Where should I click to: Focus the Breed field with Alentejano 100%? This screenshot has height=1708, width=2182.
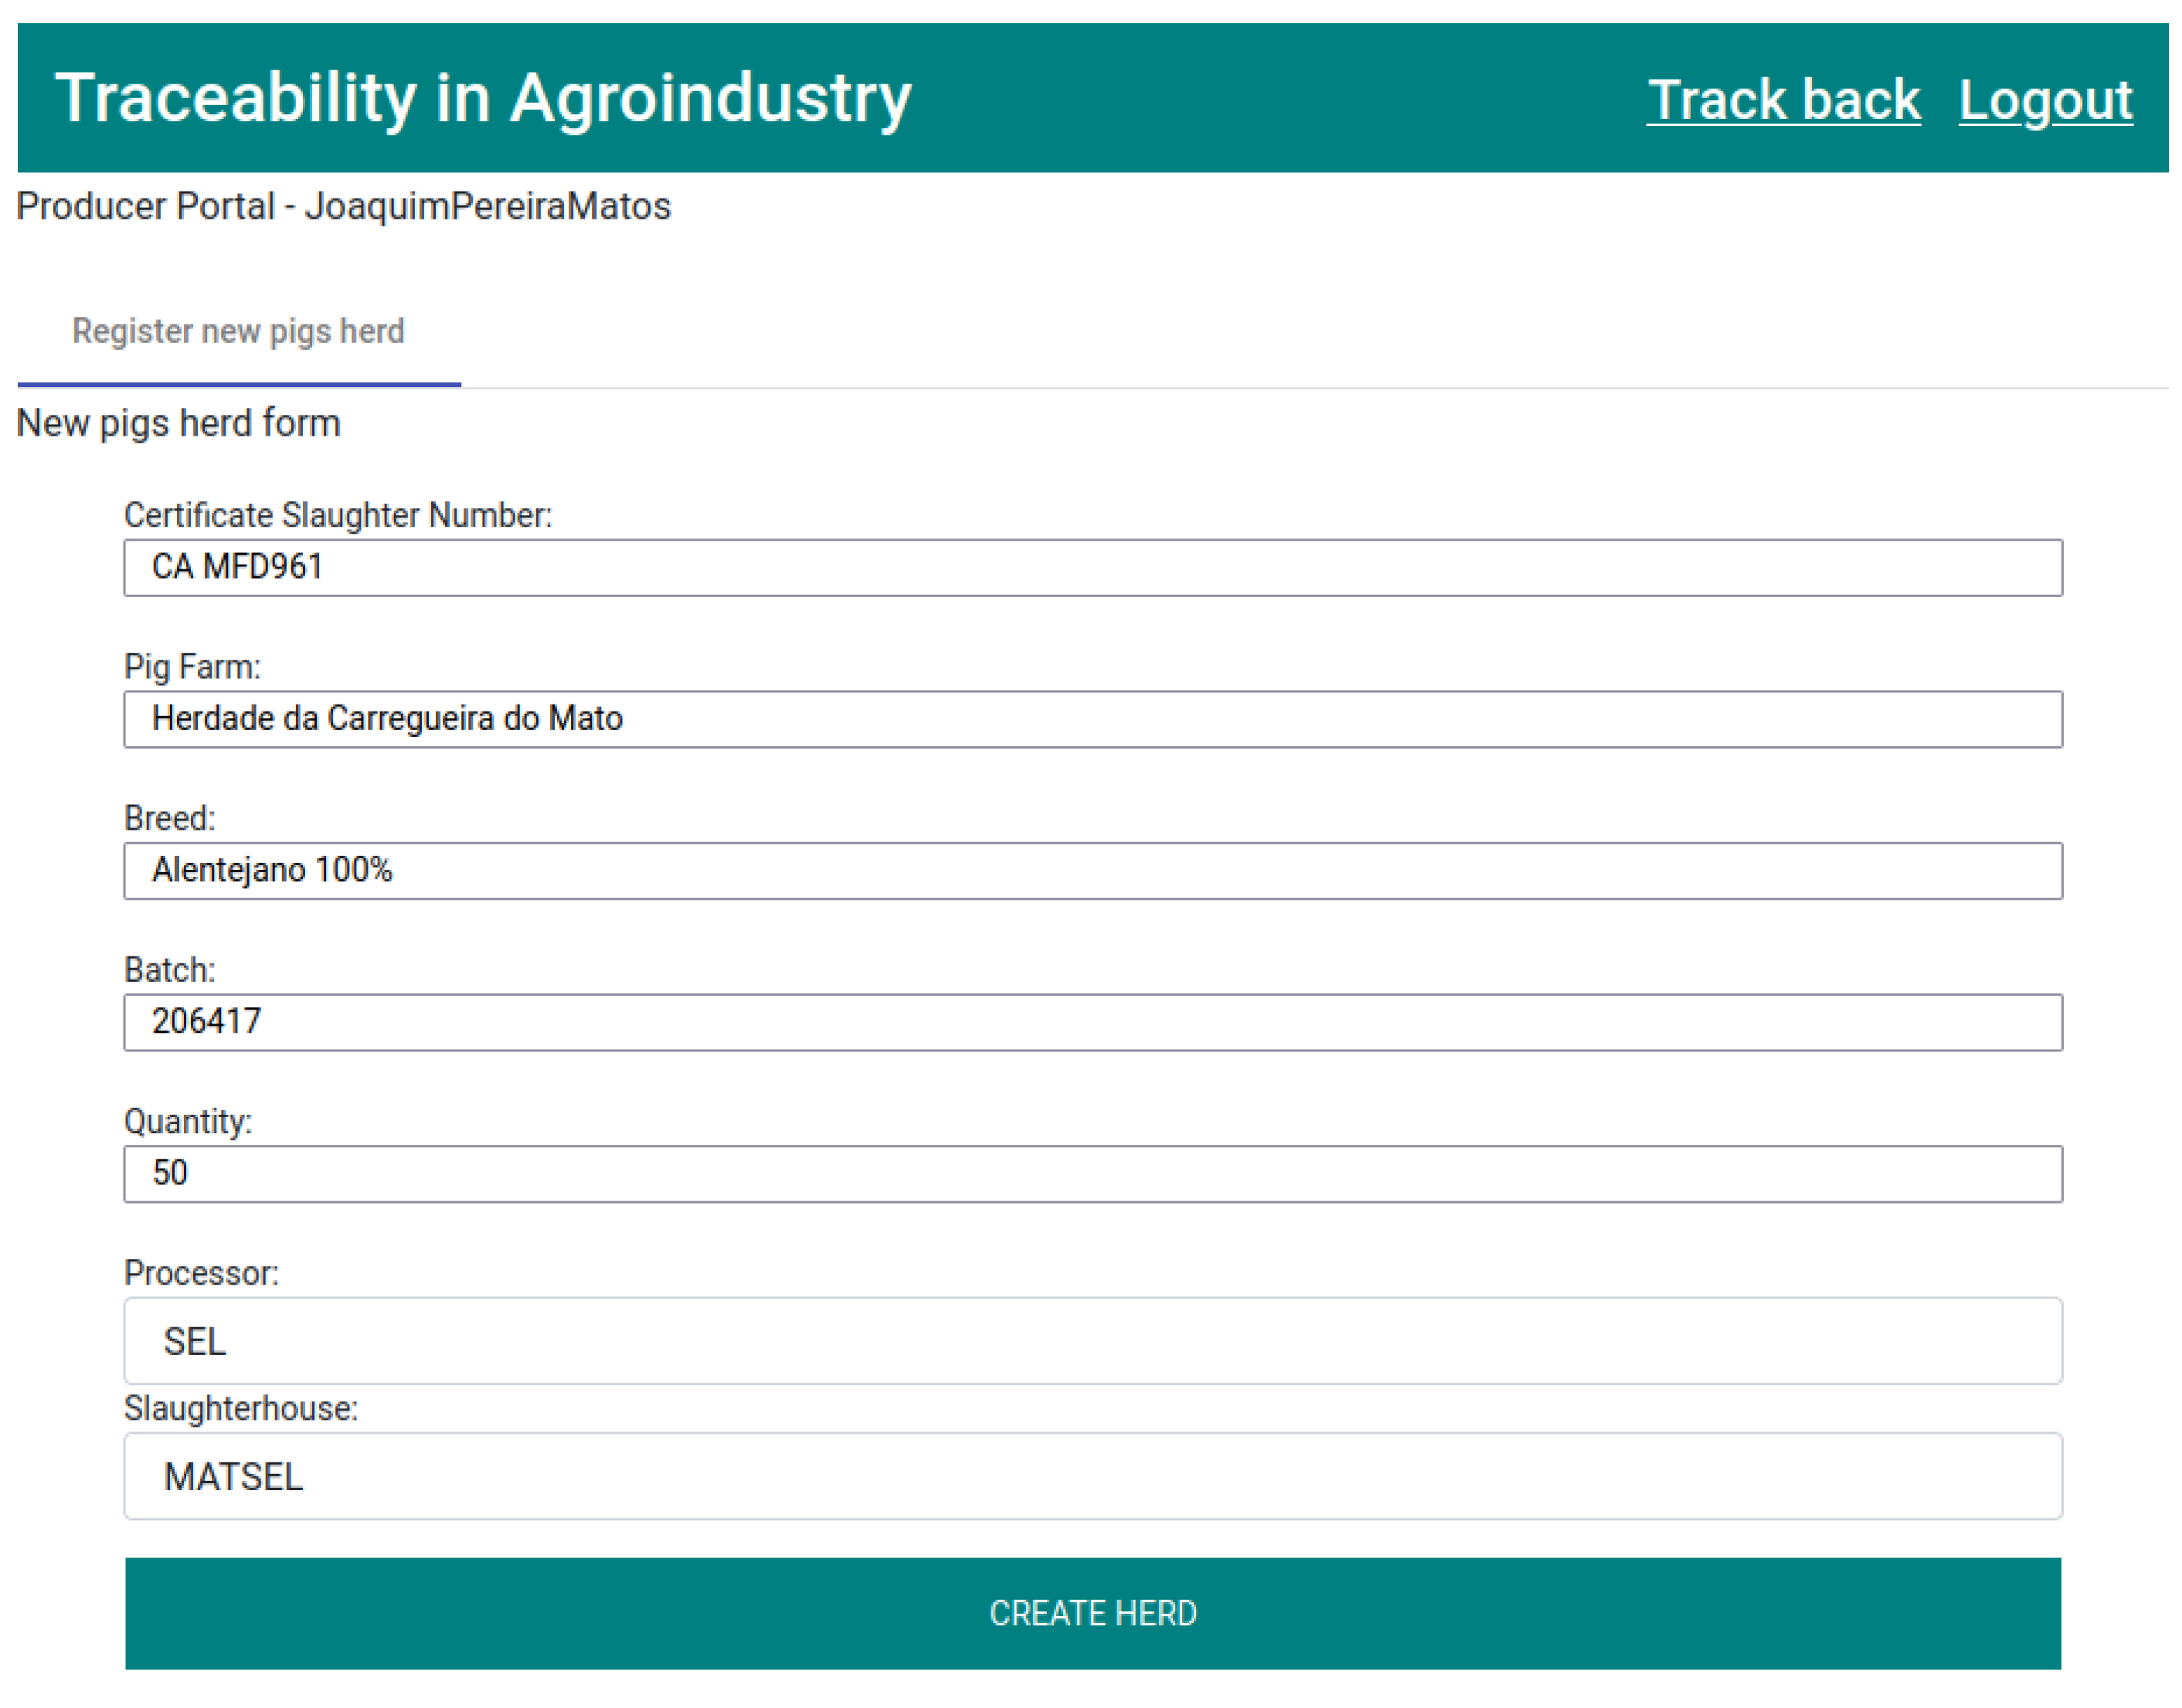coord(1092,870)
